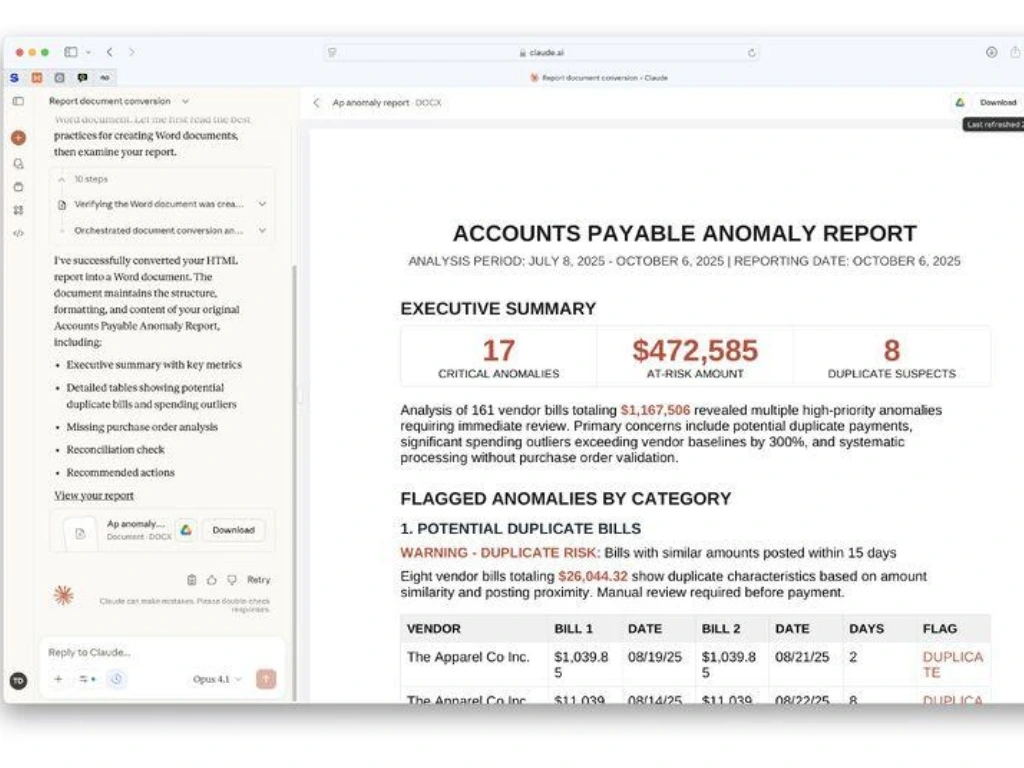Viewport: 1024px width, 768px height.
Task: Click Download on the chat file card
Action: (x=233, y=530)
